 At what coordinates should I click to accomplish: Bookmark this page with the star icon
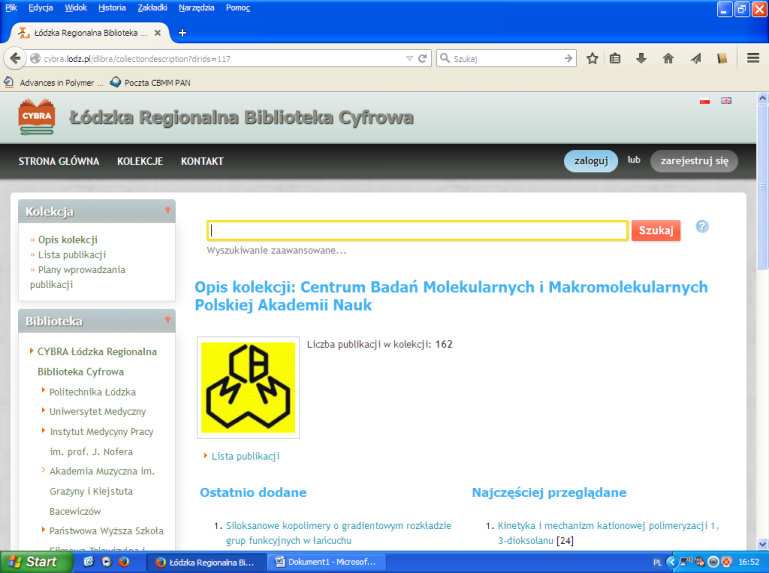592,58
